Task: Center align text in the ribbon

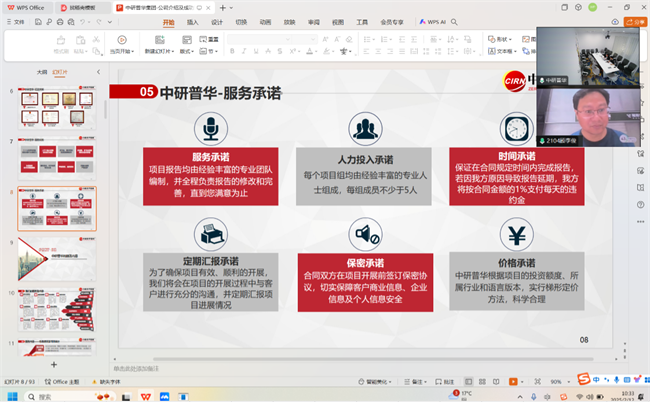Action: [378, 51]
